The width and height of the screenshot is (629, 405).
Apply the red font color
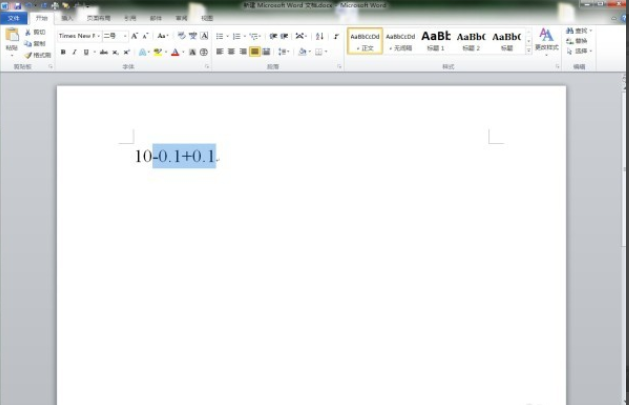175,52
